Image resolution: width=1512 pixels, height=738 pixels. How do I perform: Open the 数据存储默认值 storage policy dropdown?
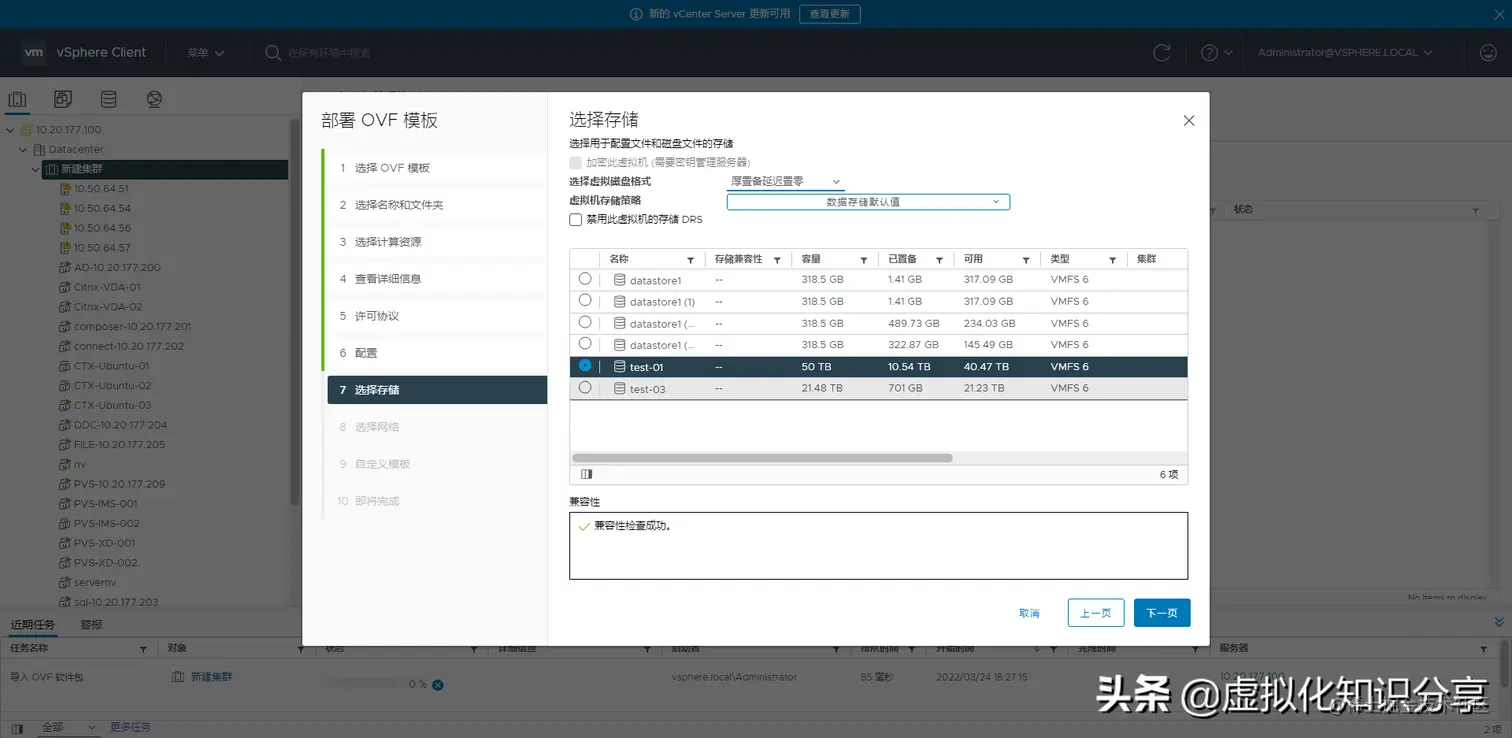pyautogui.click(x=867, y=201)
